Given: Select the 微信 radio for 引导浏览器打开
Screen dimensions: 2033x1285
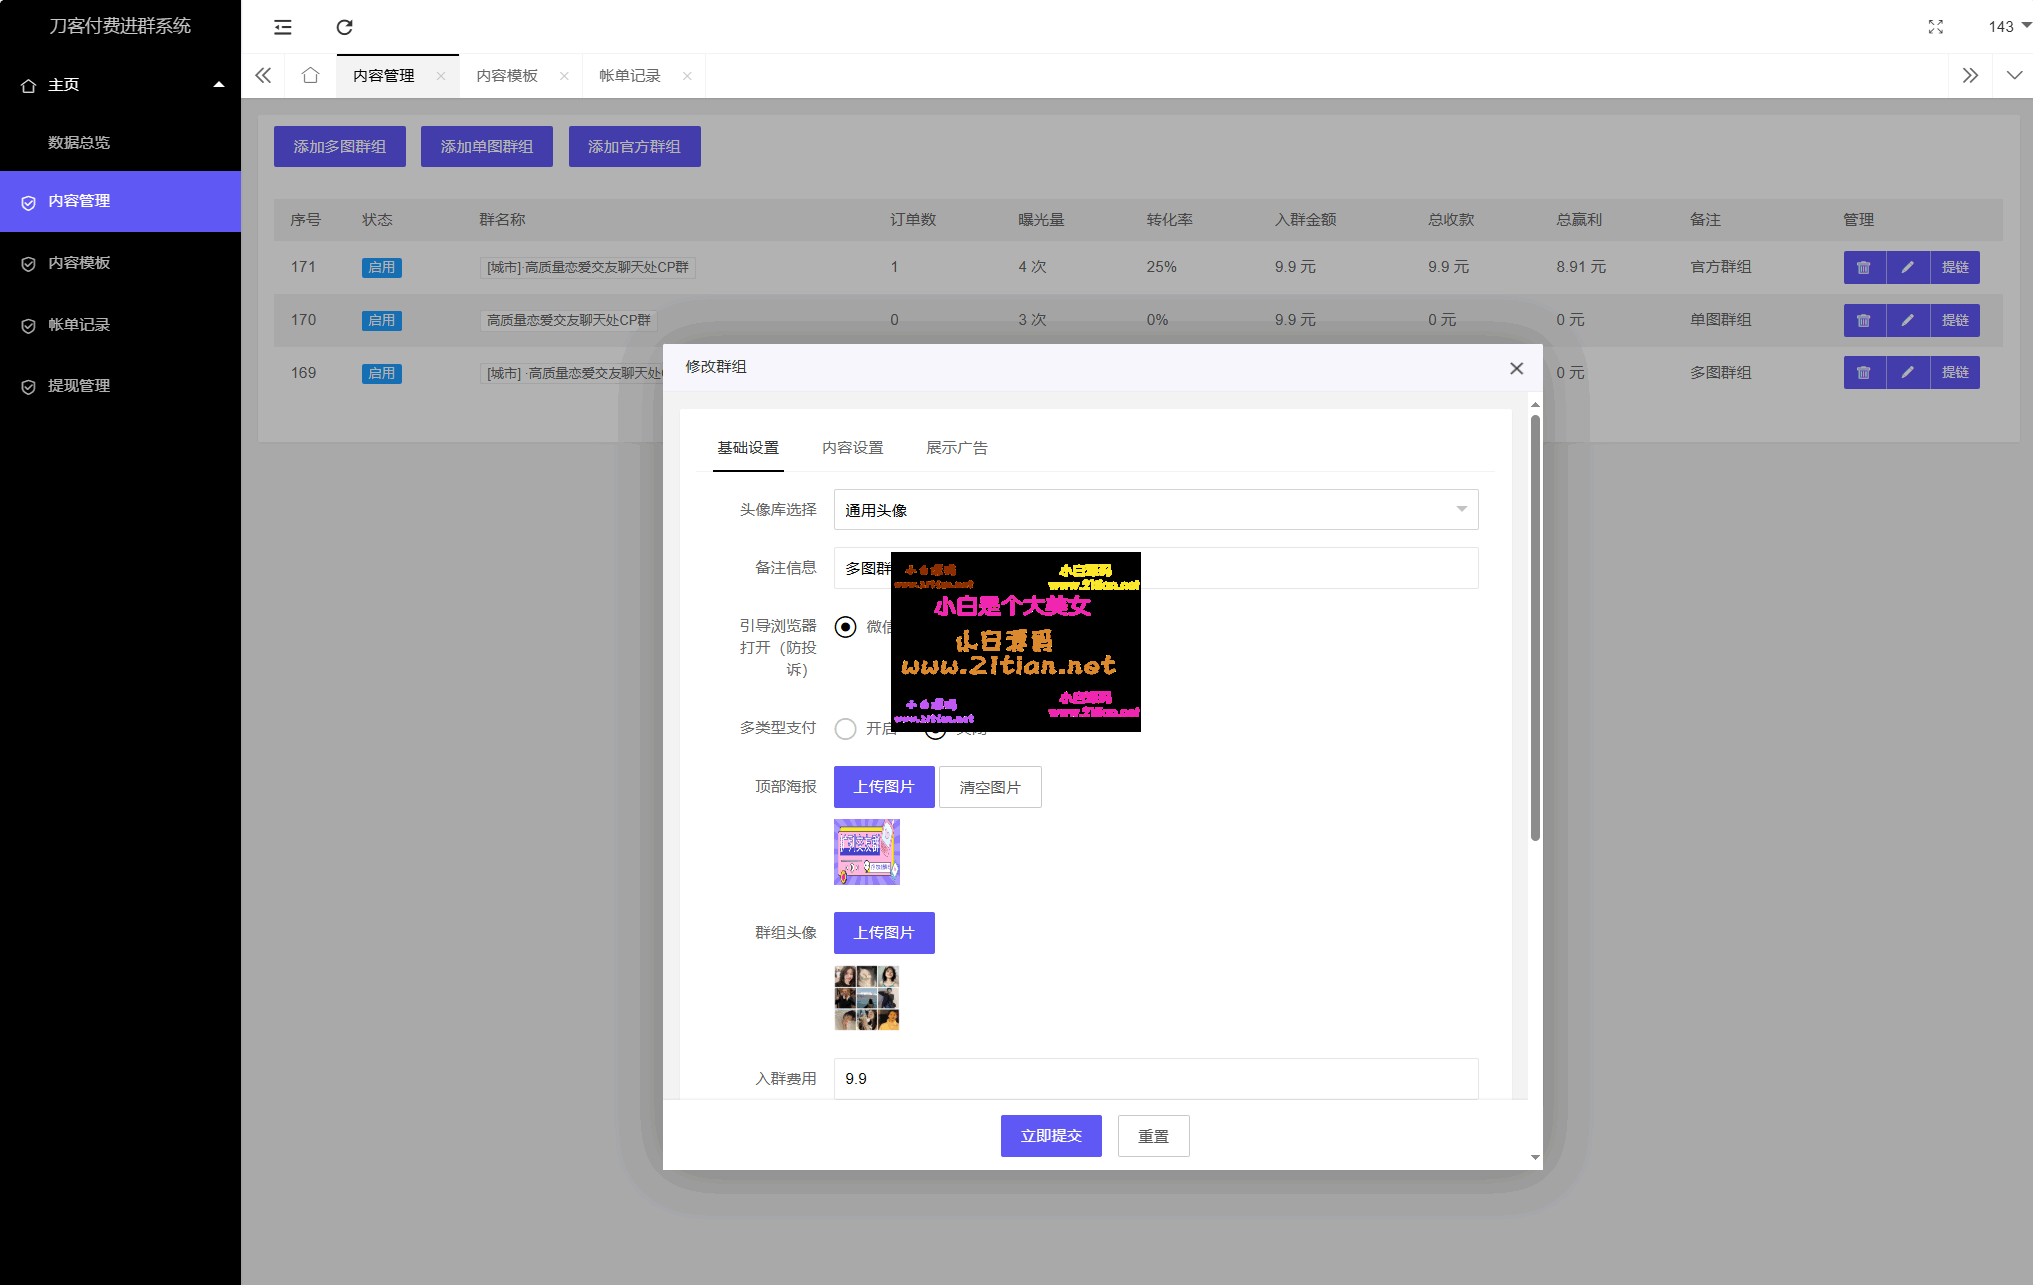Looking at the screenshot, I should (846, 627).
